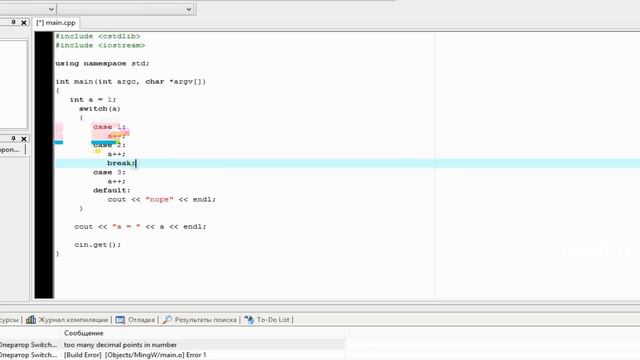Open the Журнал компиляции tab
Screen dimensions: 640x360
tap(73, 320)
